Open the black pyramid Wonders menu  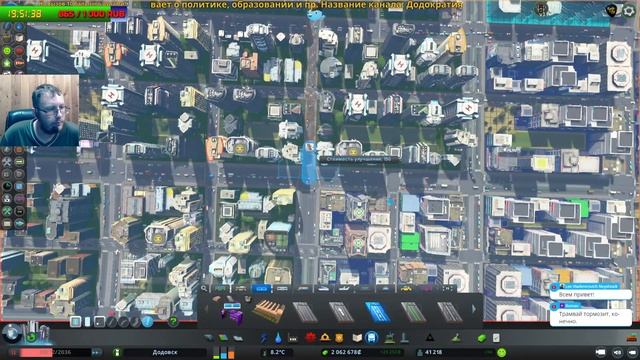pyautogui.click(x=429, y=338)
